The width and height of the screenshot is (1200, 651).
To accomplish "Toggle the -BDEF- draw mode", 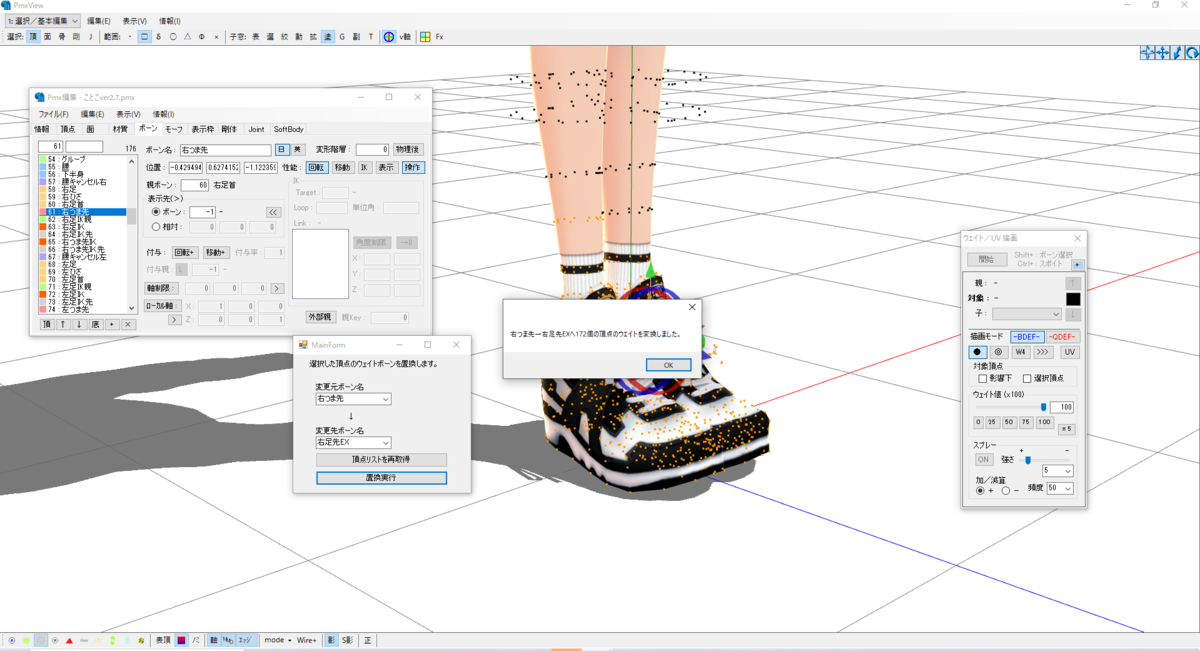I will click(x=1027, y=337).
